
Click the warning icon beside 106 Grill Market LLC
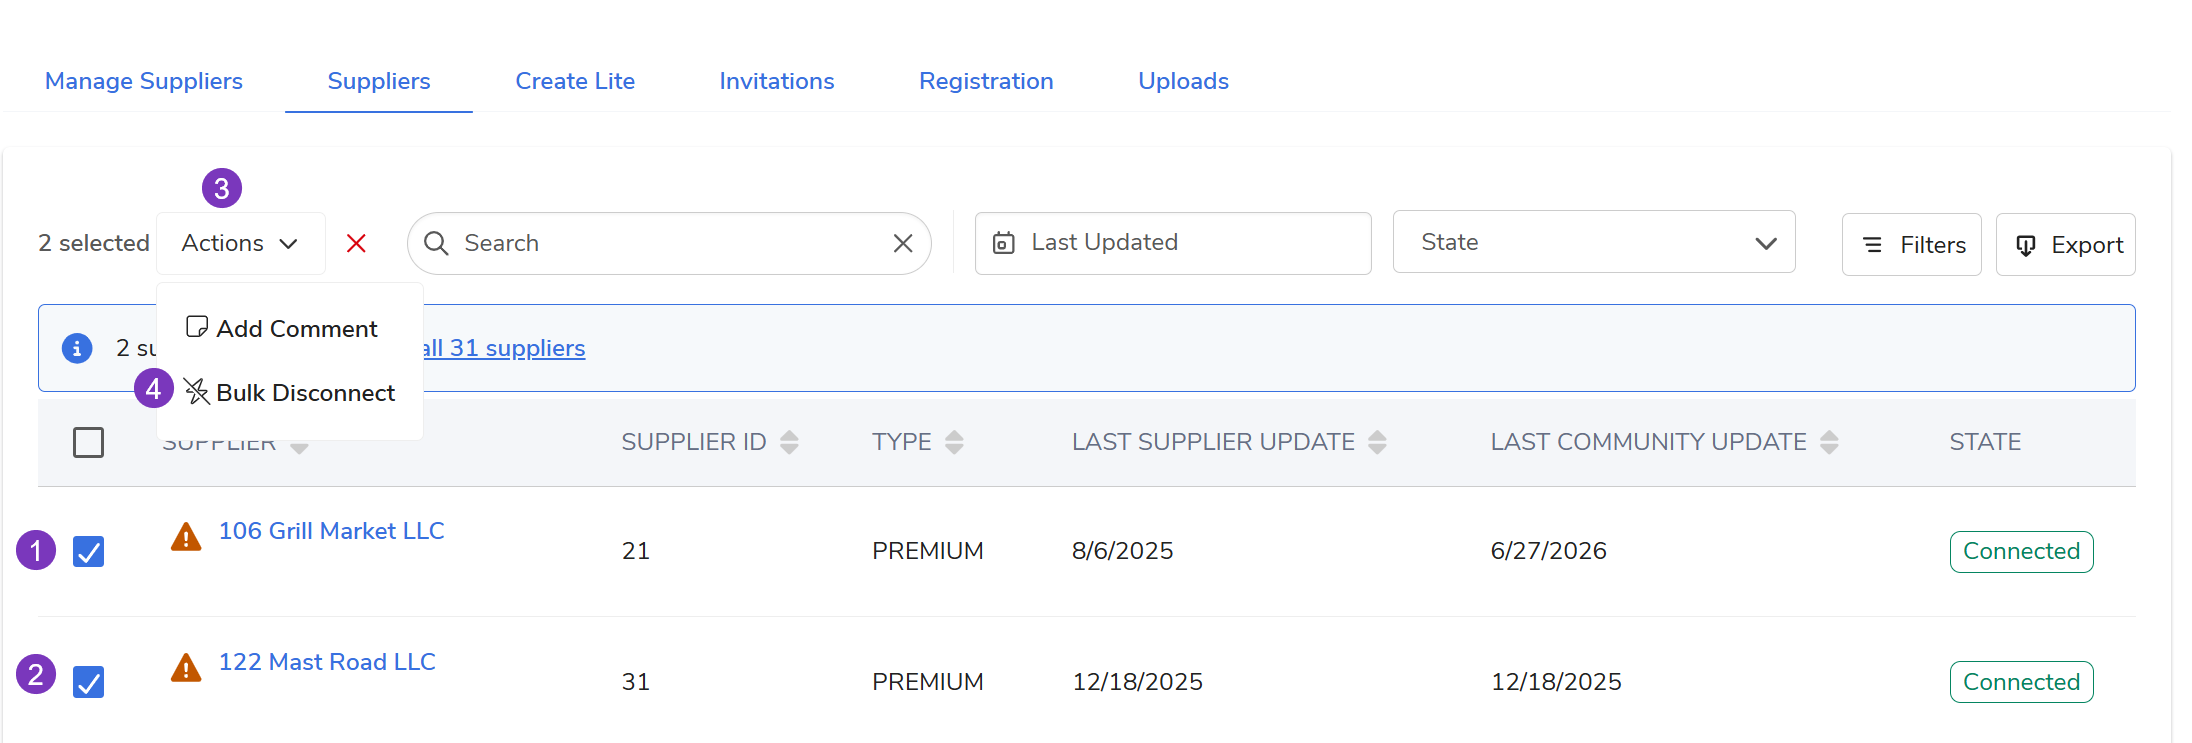coord(186,537)
